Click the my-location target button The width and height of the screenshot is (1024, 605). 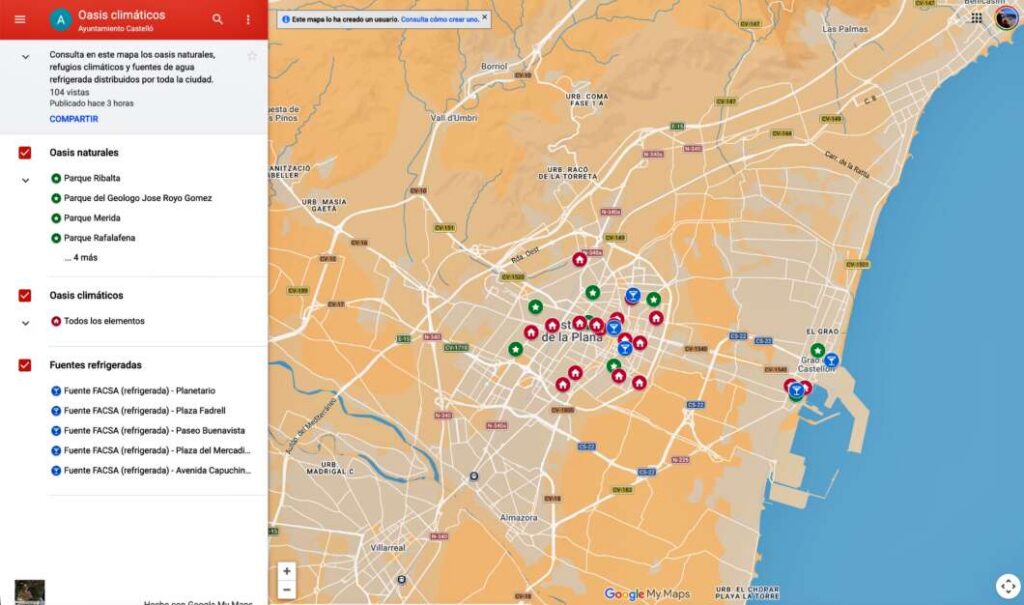1008,585
